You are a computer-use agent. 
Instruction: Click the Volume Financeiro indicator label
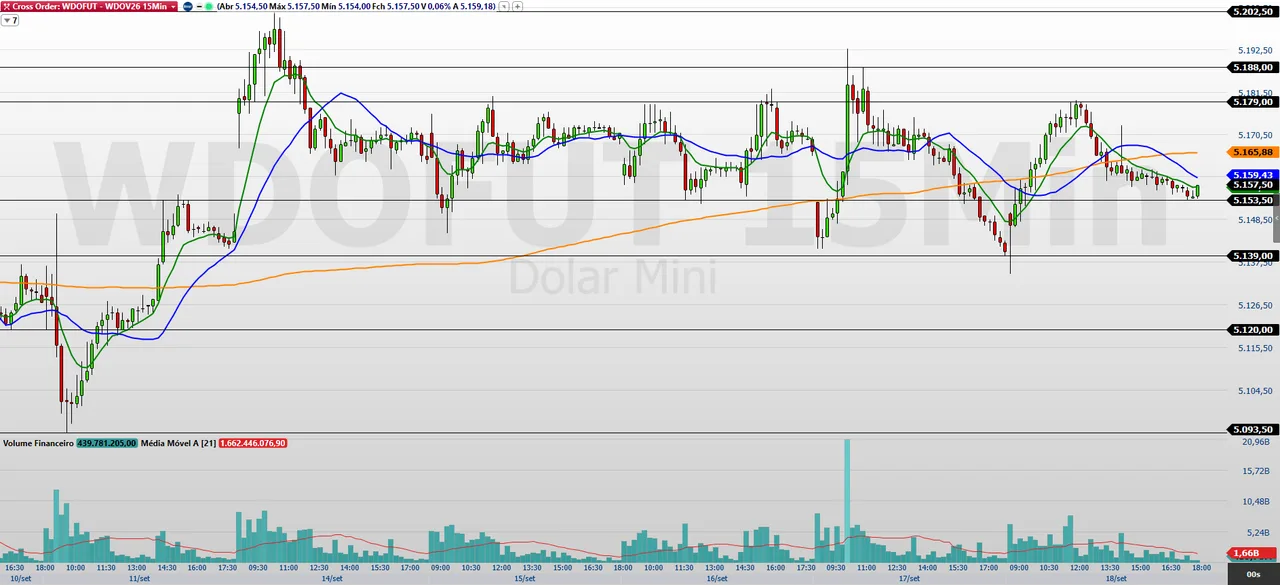pos(38,442)
